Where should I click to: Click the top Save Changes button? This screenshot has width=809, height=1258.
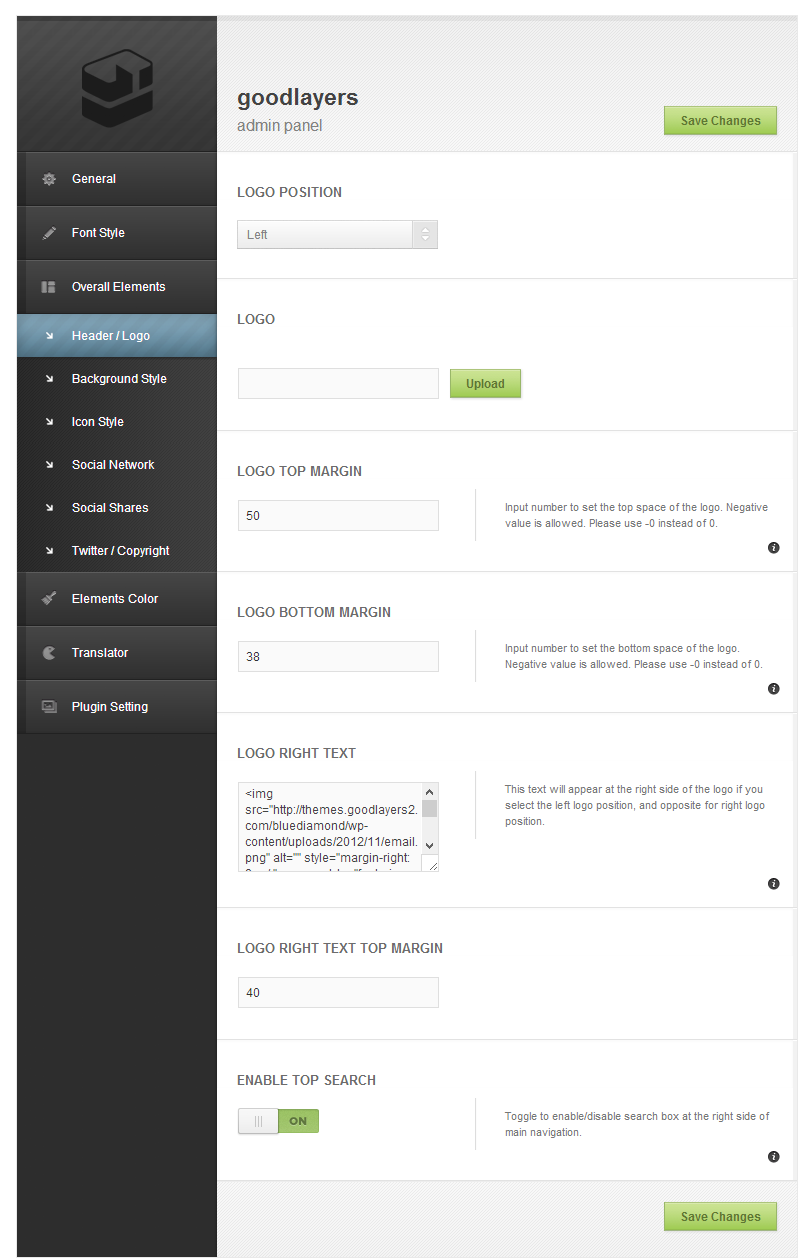720,121
